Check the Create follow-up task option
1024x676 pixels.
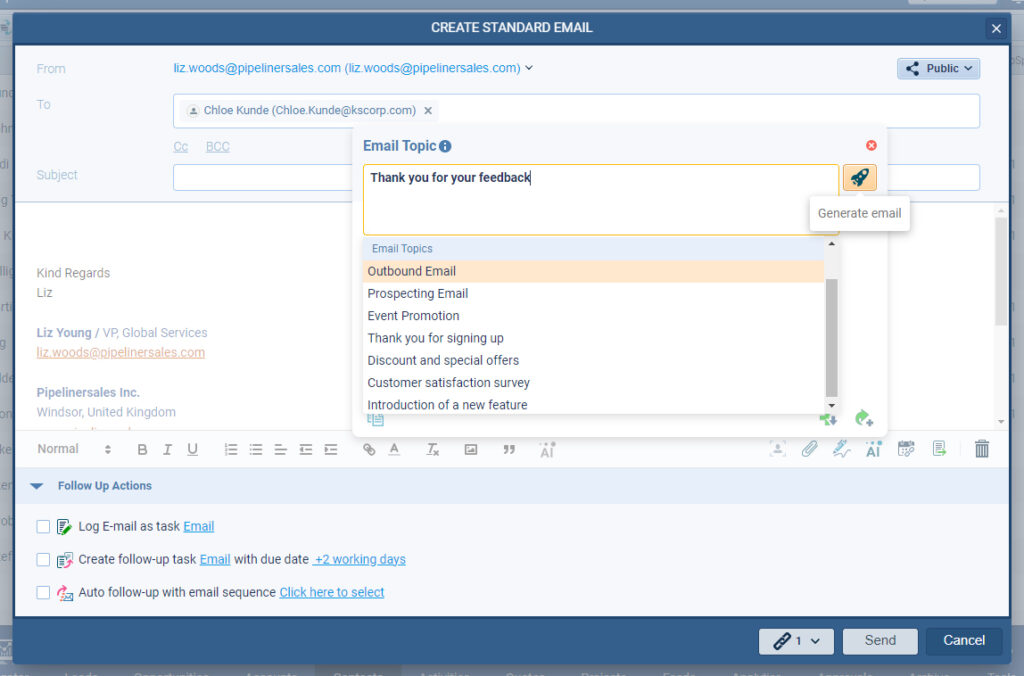pos(42,559)
